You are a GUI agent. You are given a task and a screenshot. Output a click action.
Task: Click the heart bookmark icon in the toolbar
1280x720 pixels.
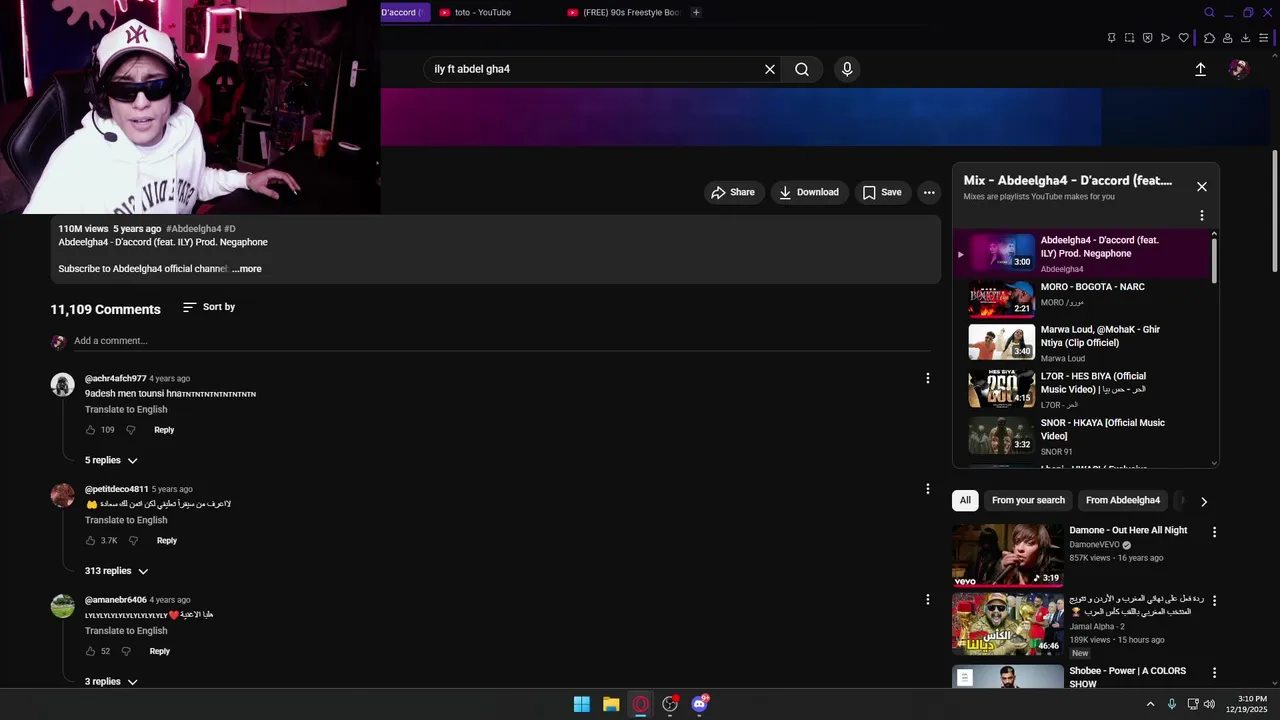(x=1183, y=38)
